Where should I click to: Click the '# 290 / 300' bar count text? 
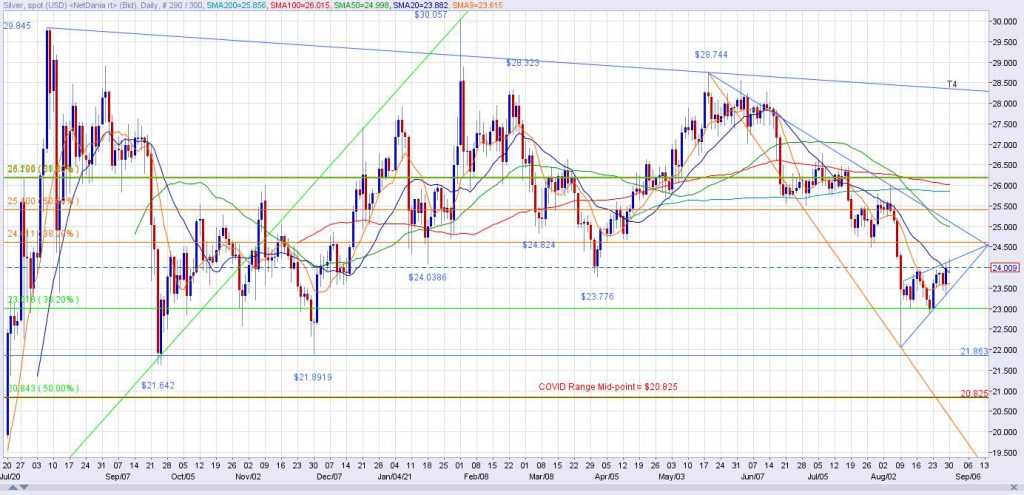coord(182,5)
